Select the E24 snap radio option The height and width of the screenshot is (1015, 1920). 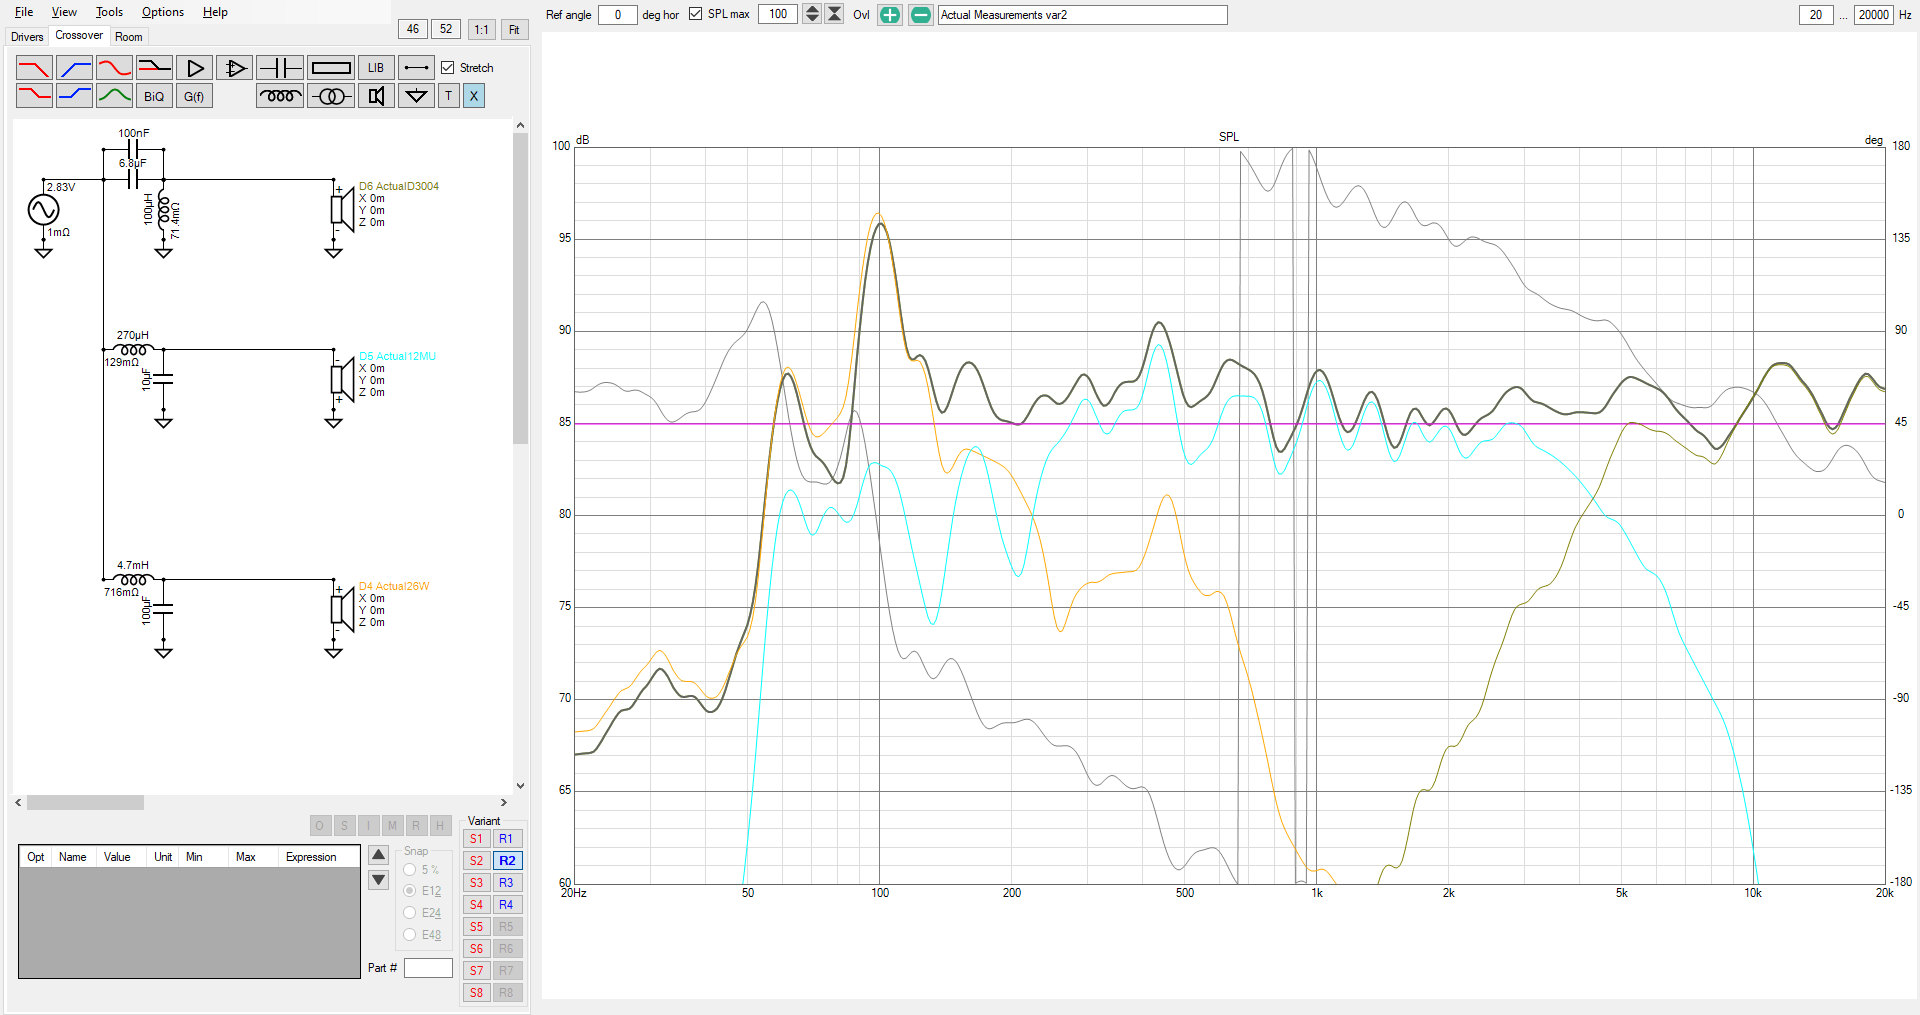(x=410, y=913)
